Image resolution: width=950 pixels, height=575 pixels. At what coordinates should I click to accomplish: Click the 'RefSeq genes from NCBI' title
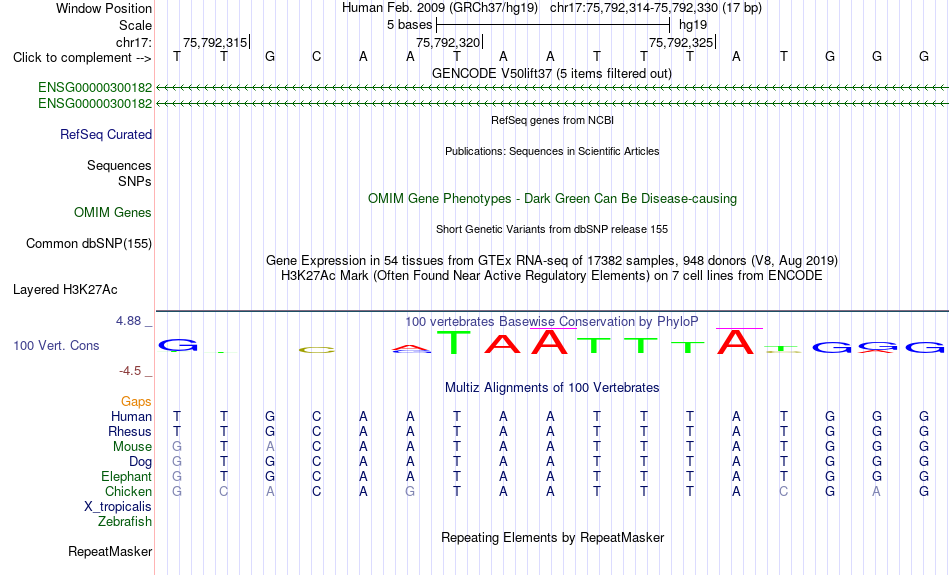pos(552,120)
